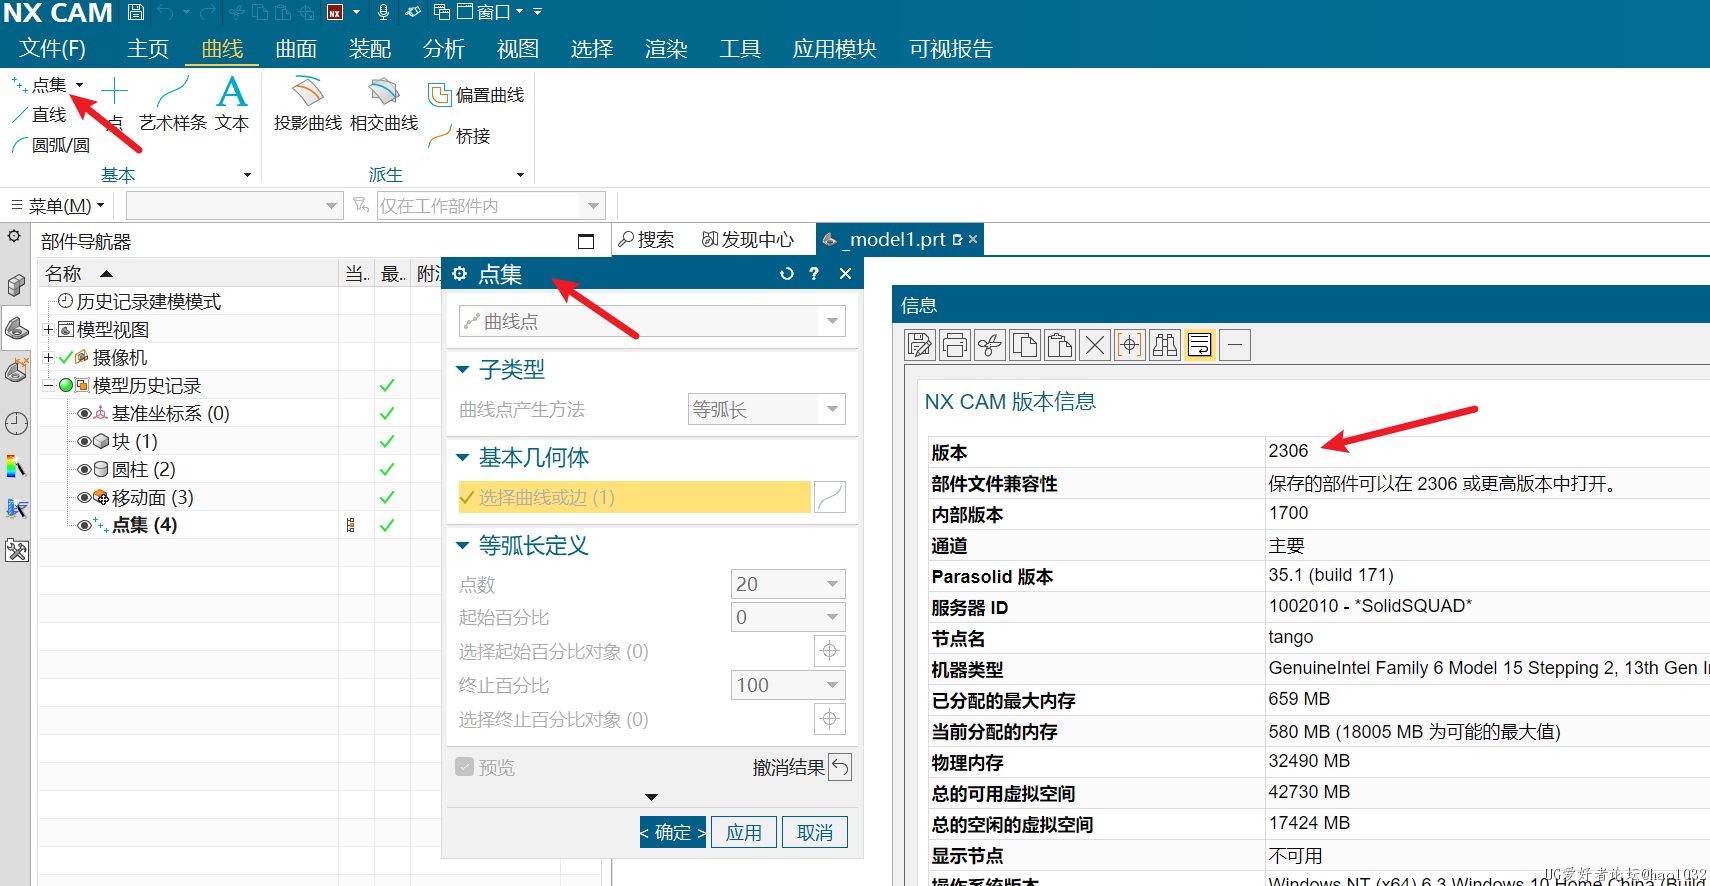Click the 取消 button

click(x=815, y=832)
